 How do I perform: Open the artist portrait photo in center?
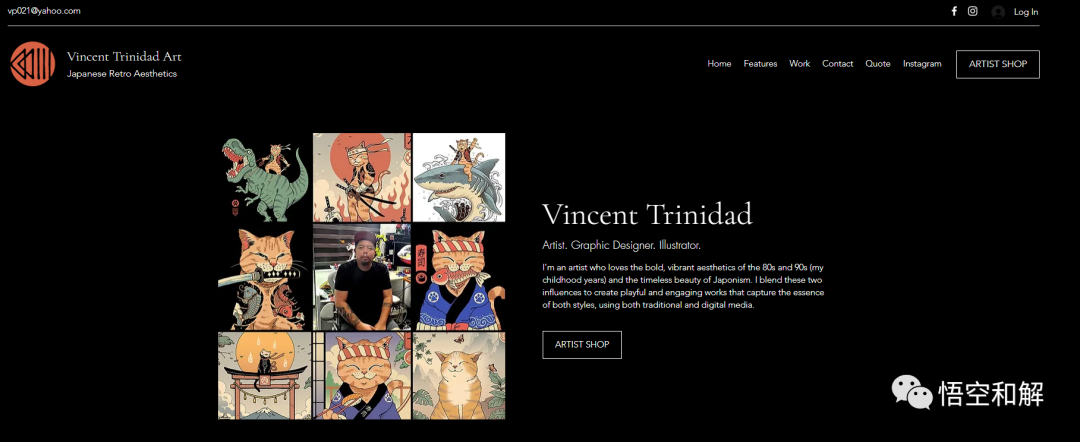tap(362, 277)
